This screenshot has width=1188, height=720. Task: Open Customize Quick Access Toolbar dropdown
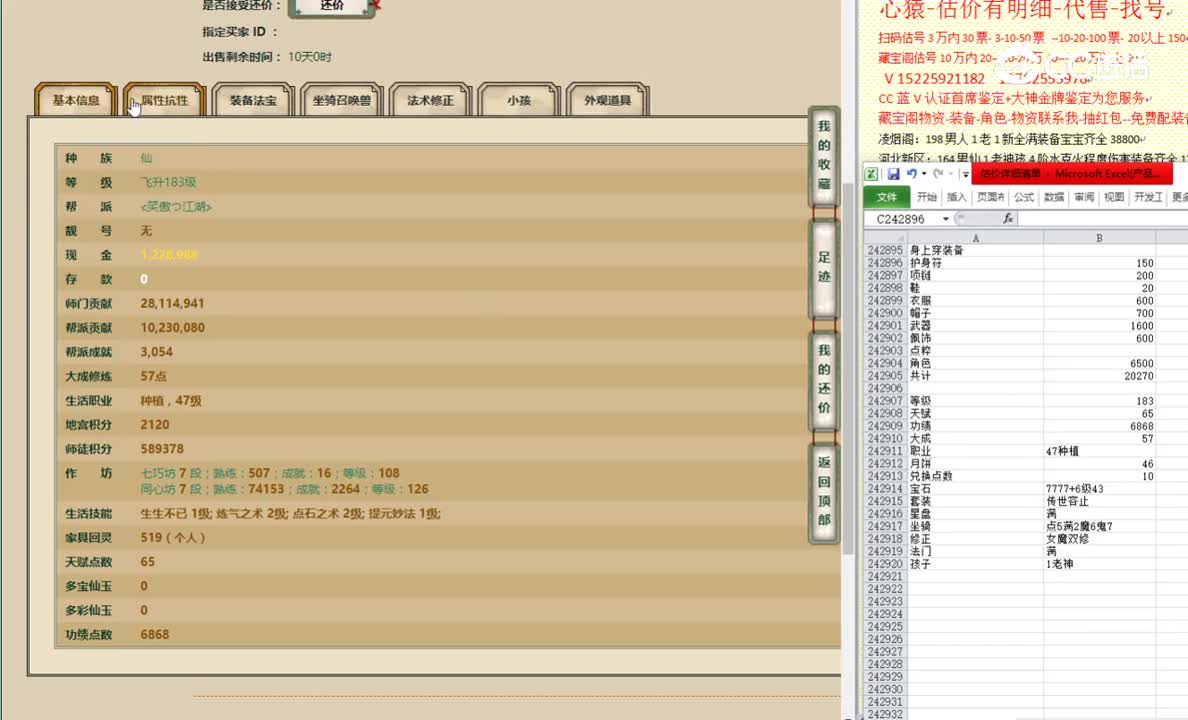(x=965, y=174)
